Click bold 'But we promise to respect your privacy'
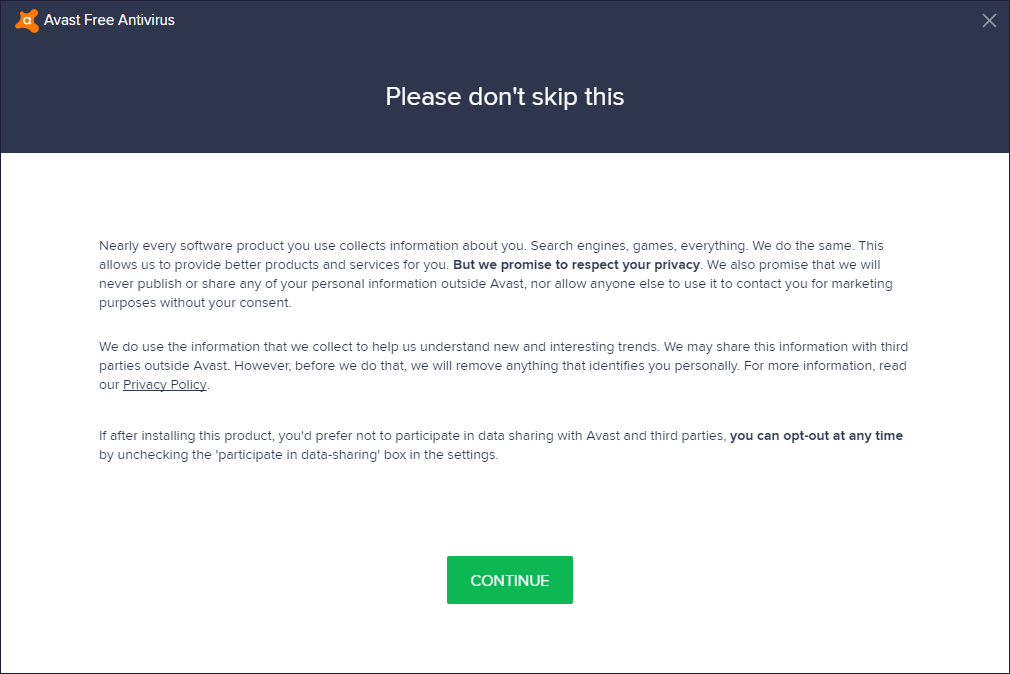Viewport: 1010px width, 674px height. pyautogui.click(x=576, y=265)
